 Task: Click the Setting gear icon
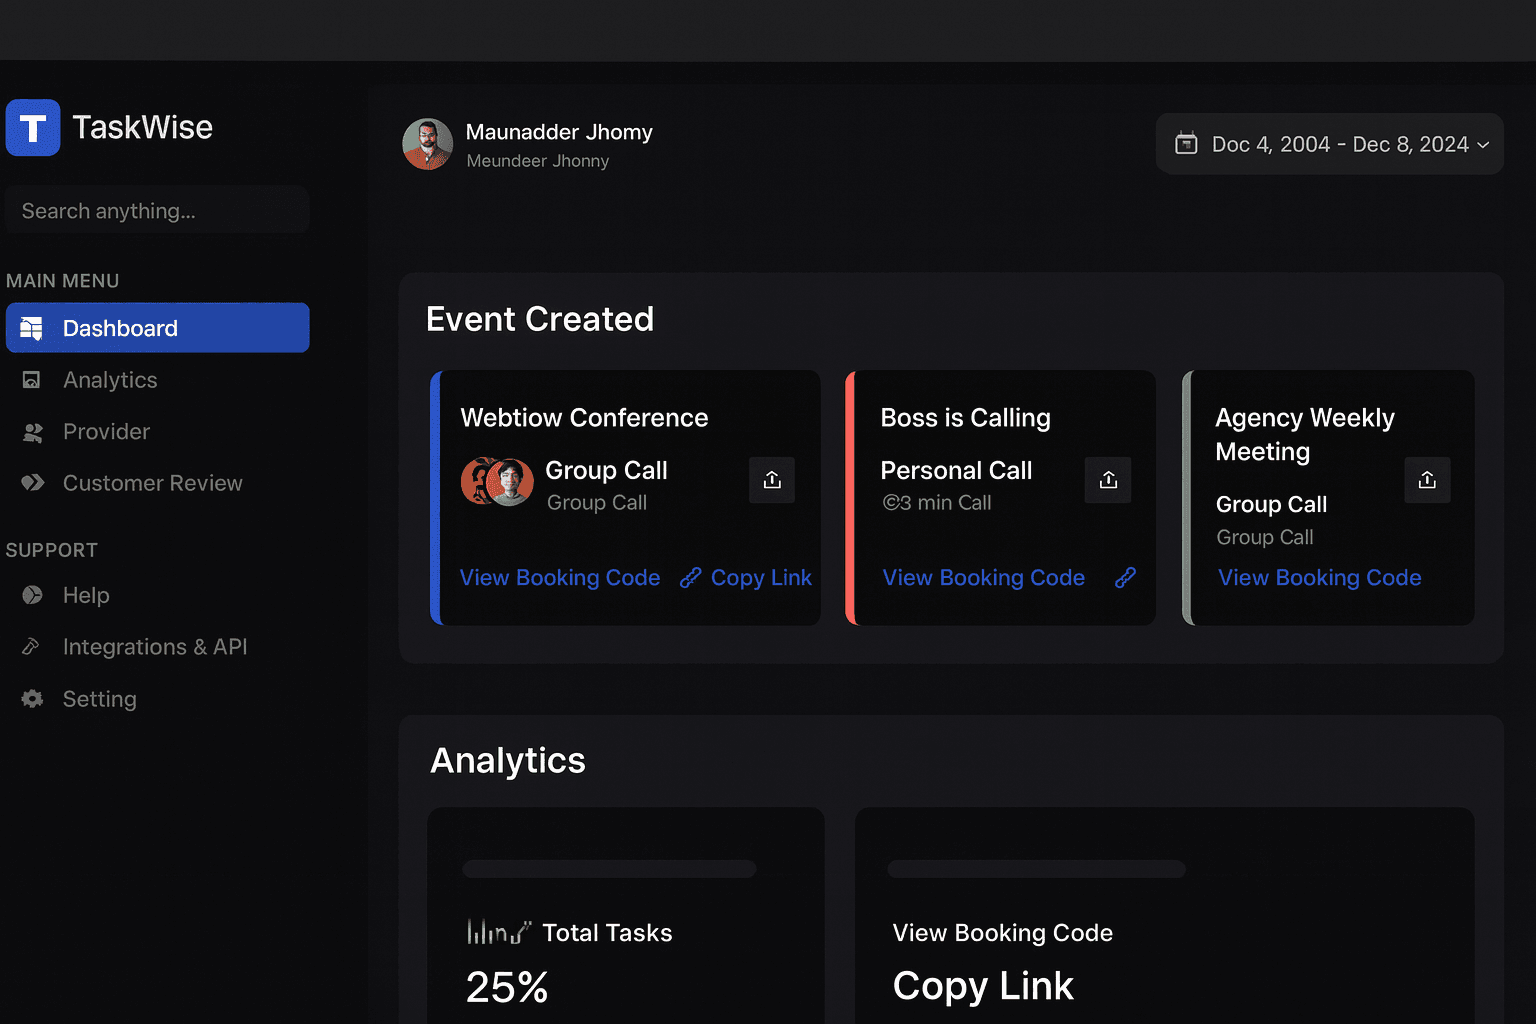(x=33, y=699)
